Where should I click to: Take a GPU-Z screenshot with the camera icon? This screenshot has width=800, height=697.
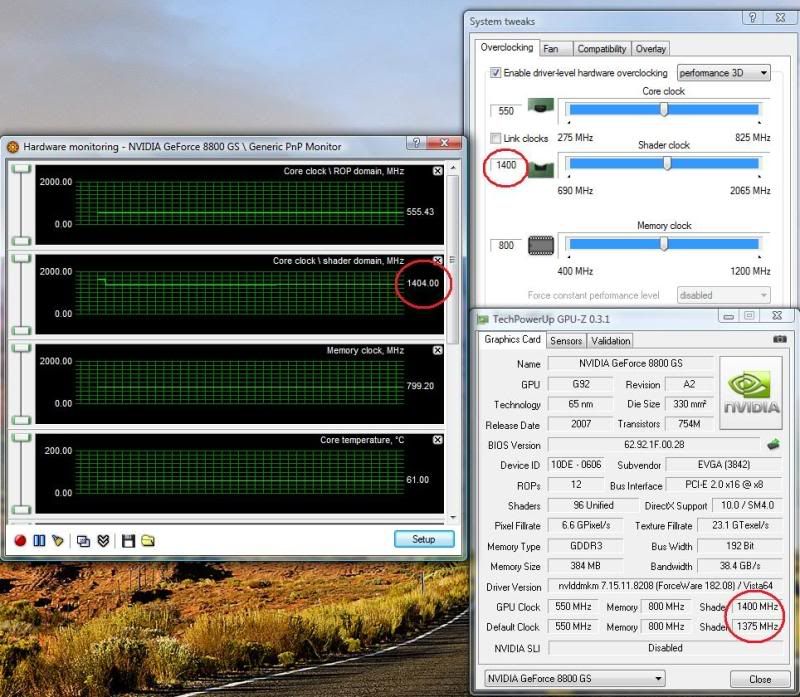[x=780, y=339]
